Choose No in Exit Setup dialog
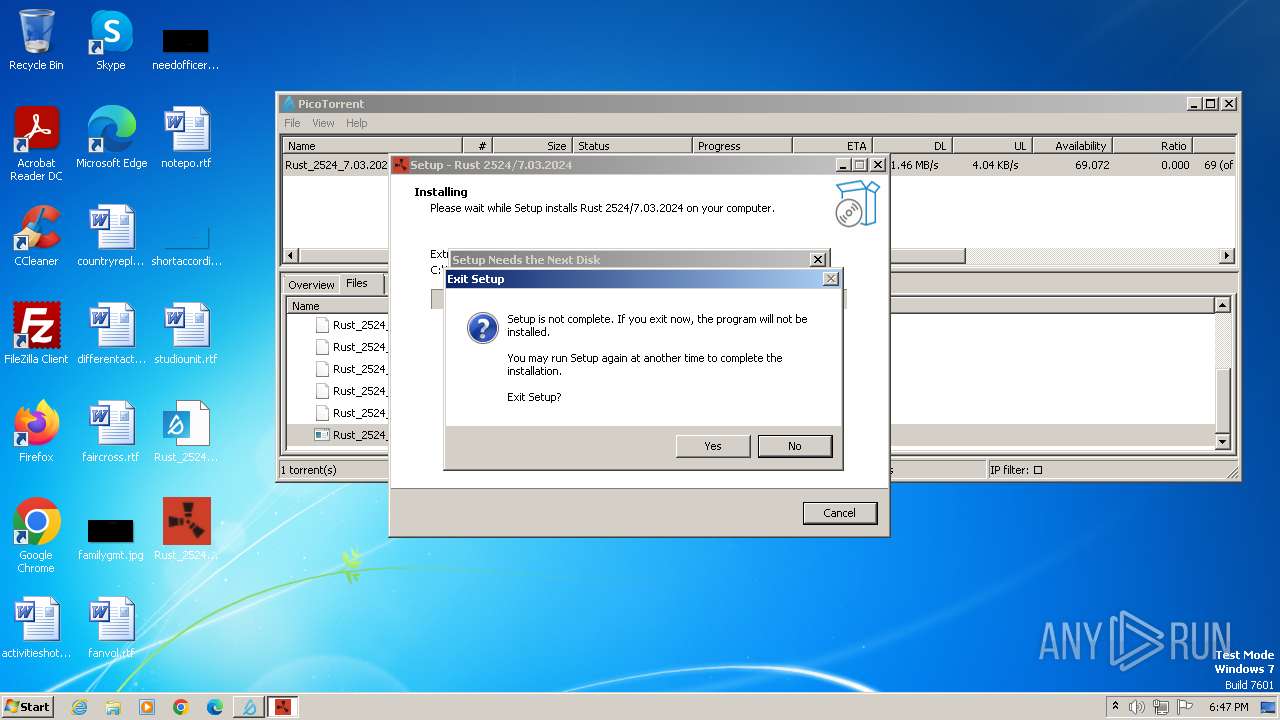 pyautogui.click(x=794, y=446)
